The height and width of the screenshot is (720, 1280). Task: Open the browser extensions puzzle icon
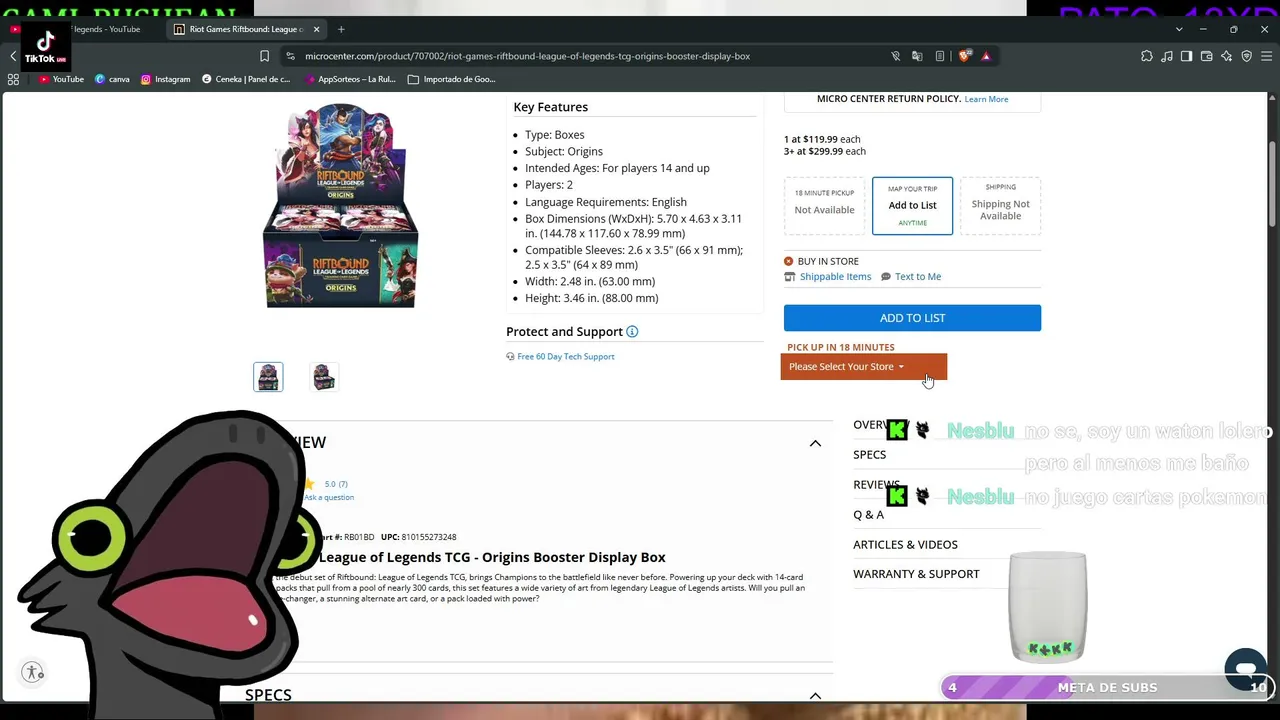click(x=1146, y=56)
